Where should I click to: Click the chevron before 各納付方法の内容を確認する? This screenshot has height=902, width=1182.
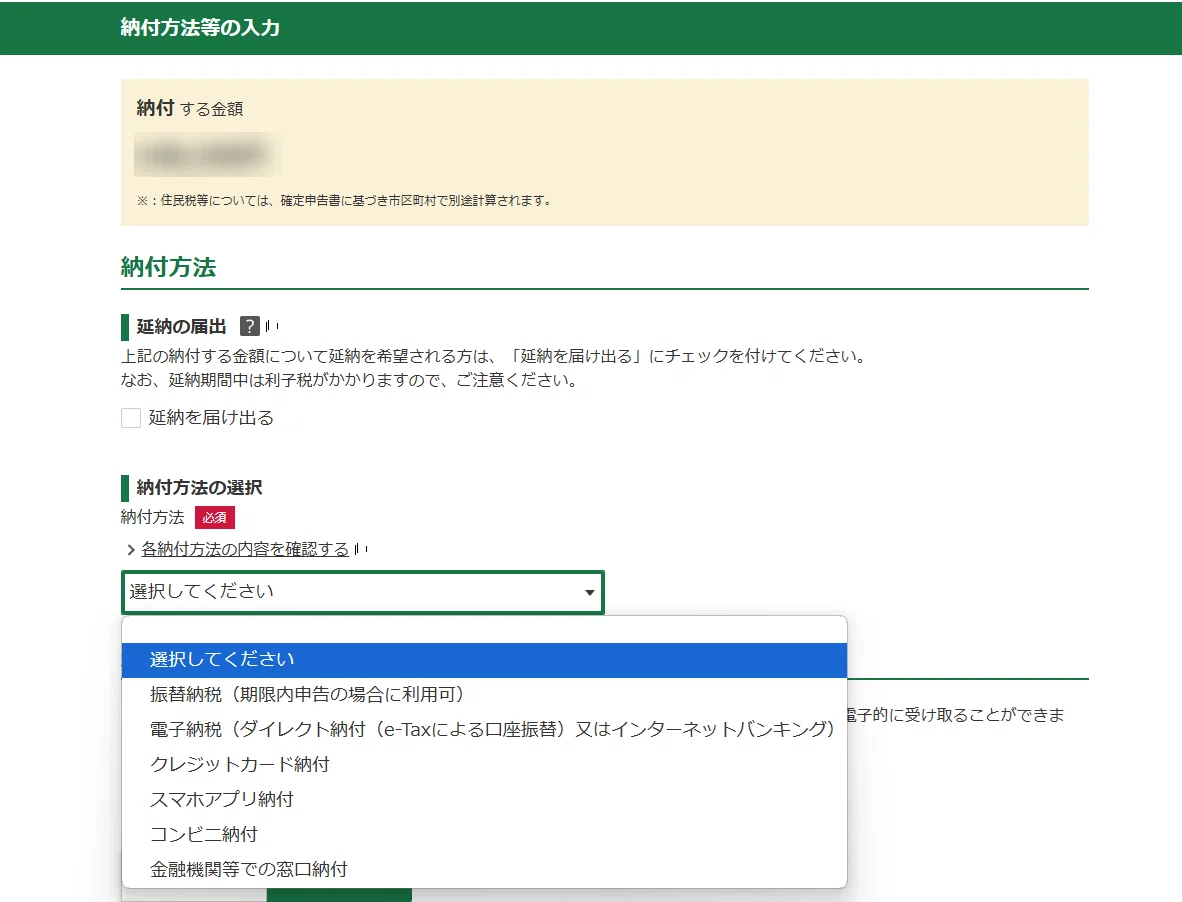click(130, 550)
